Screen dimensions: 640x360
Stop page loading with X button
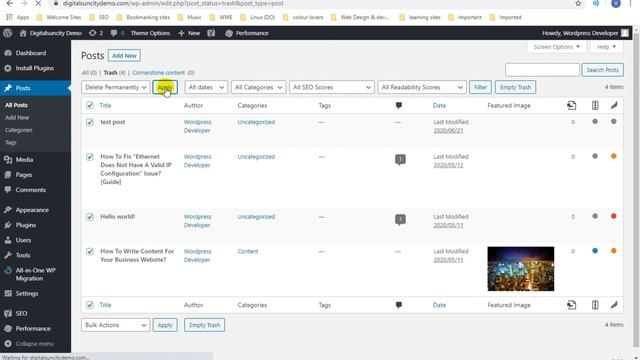38,3
